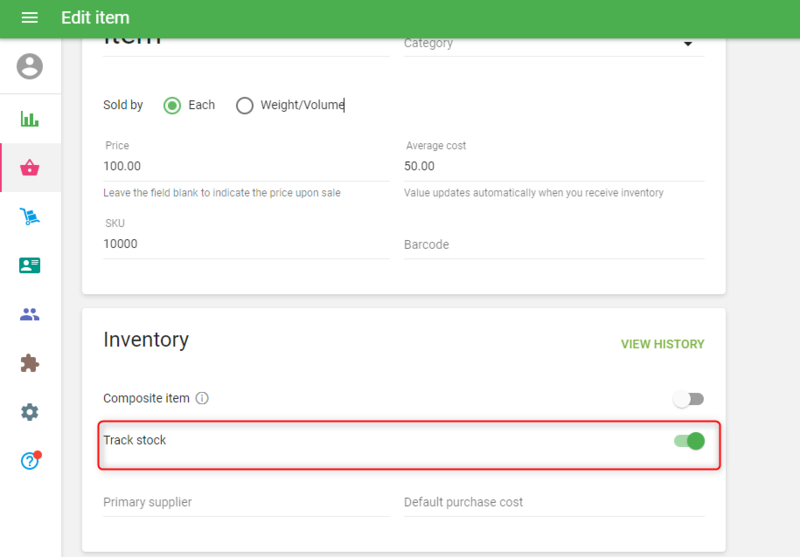The height and width of the screenshot is (557, 800).
Task: Open the hamburger navigation menu
Action: pos(29,18)
